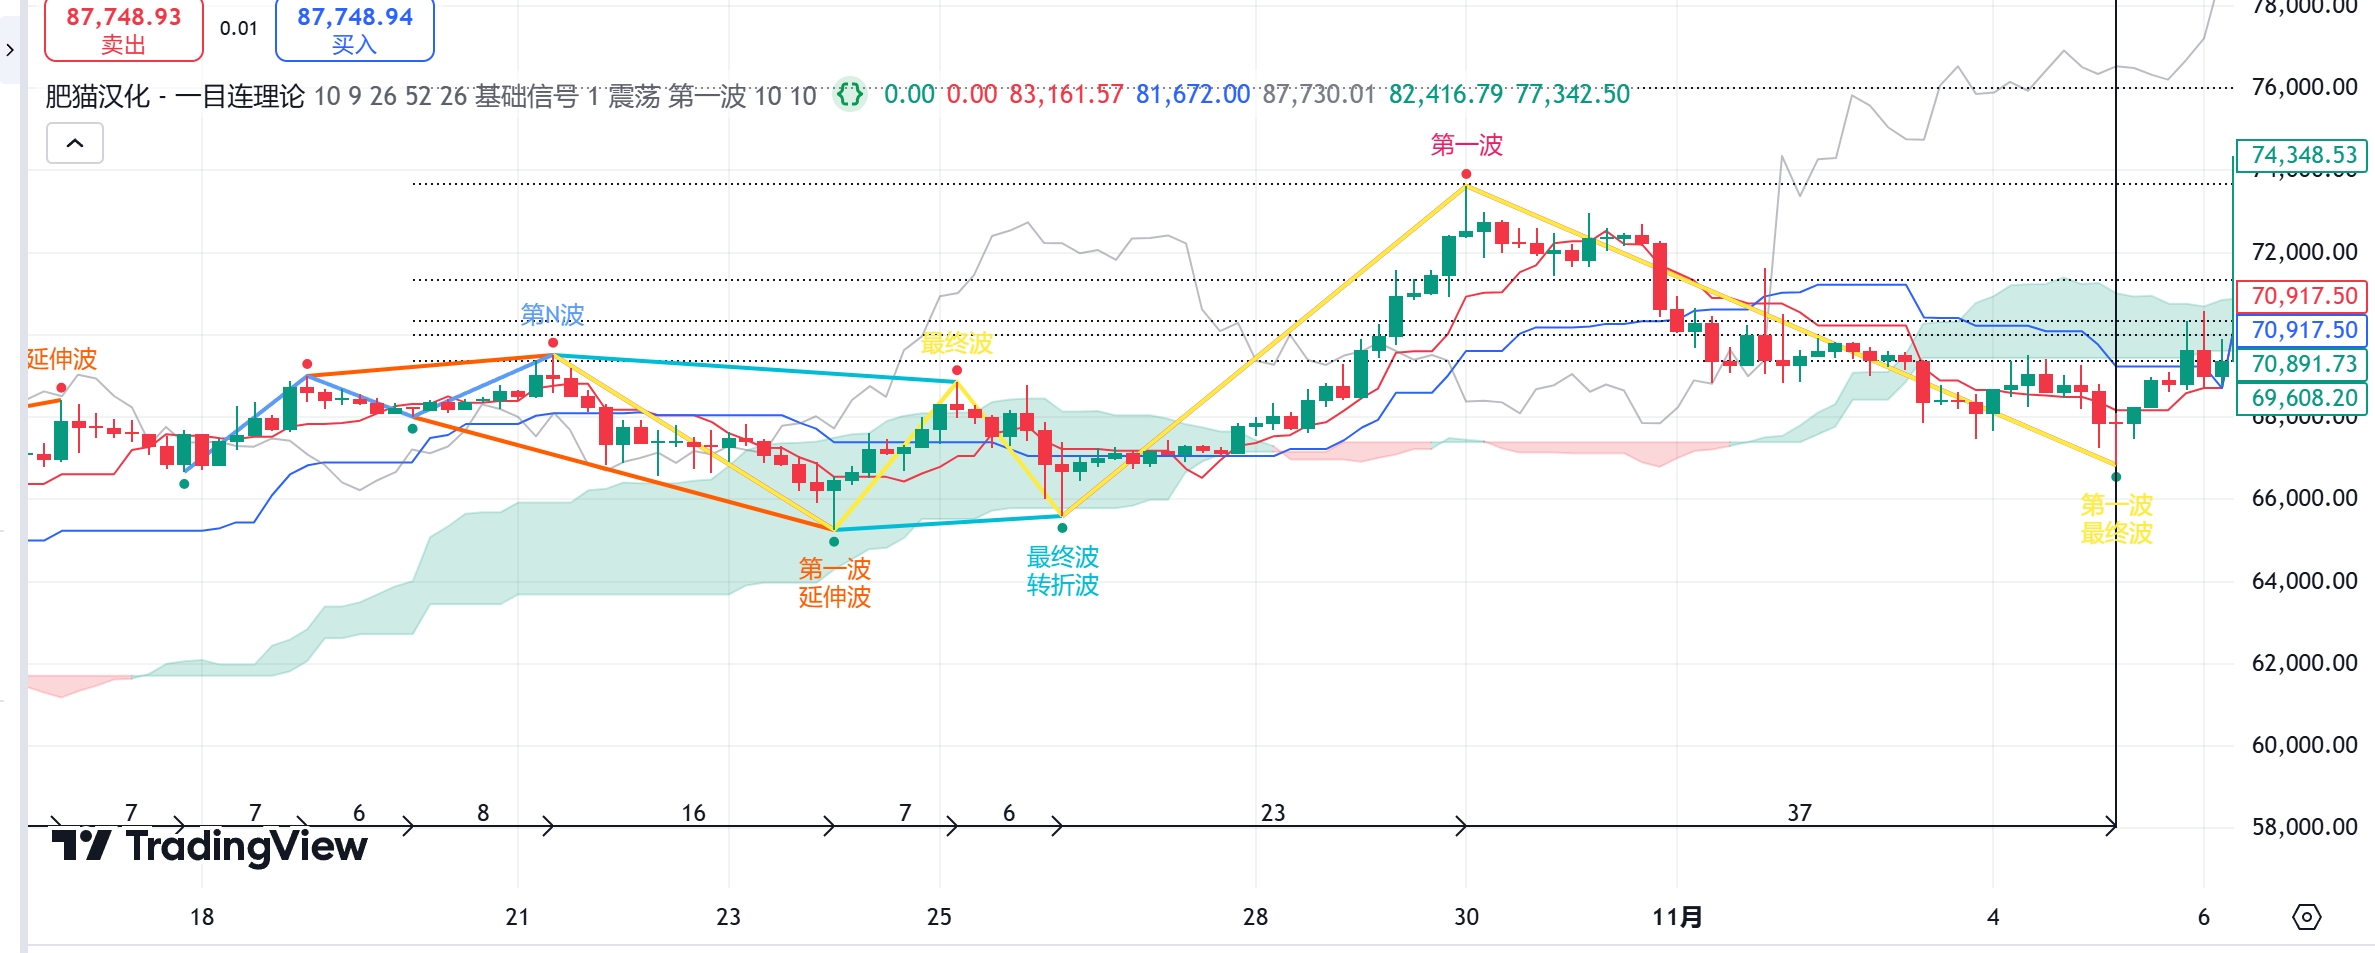Click the indicator value 82,416.79
Image resolution: width=2375 pixels, height=953 pixels.
pyautogui.click(x=1446, y=95)
